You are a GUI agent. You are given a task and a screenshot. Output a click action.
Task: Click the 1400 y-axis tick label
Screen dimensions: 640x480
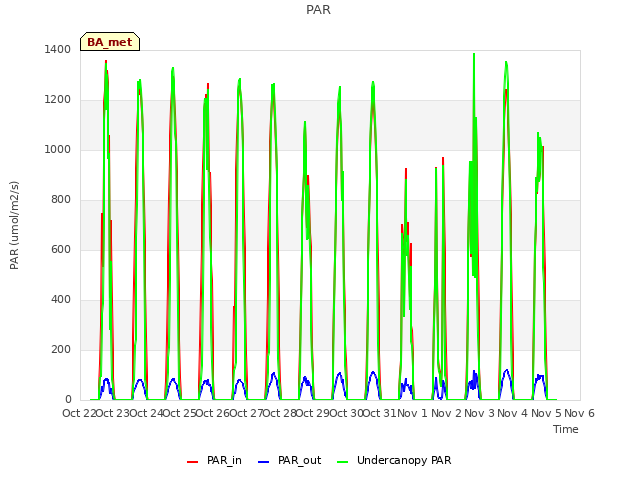[x=58, y=49]
